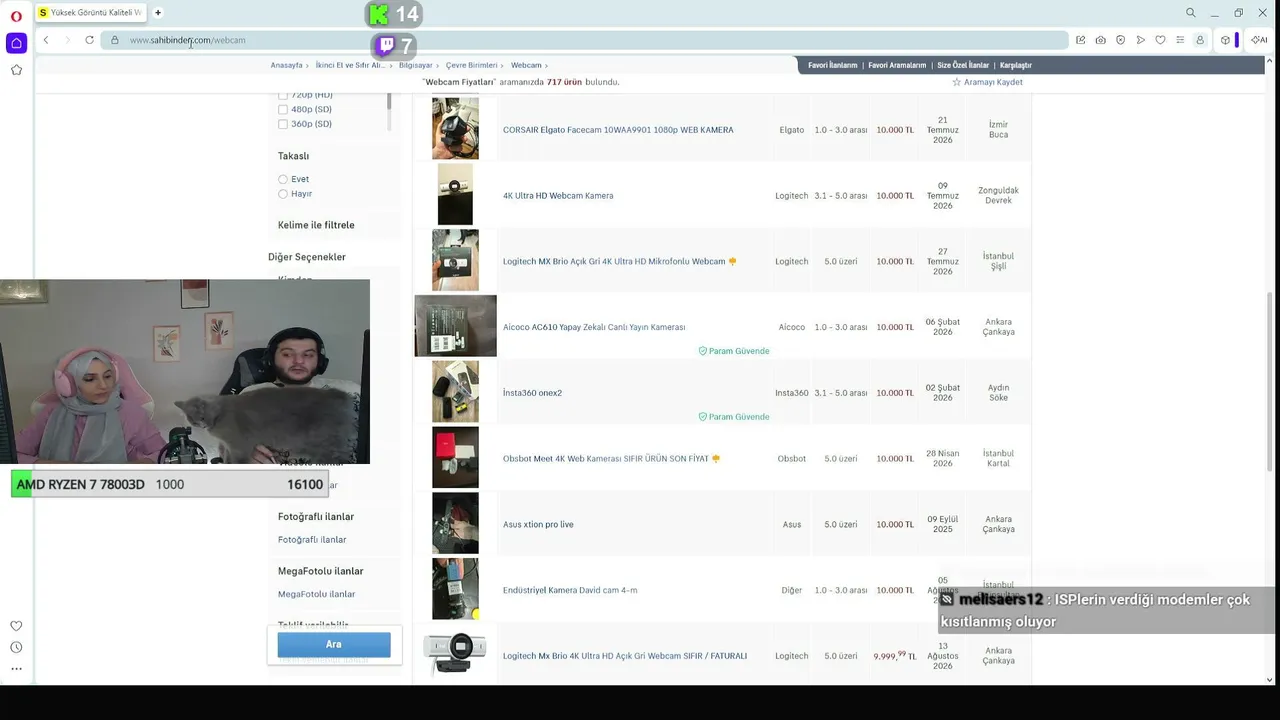View 4K Ultra HD Webcam Kamera thumbnail
The height and width of the screenshot is (720, 1280).
(455, 194)
